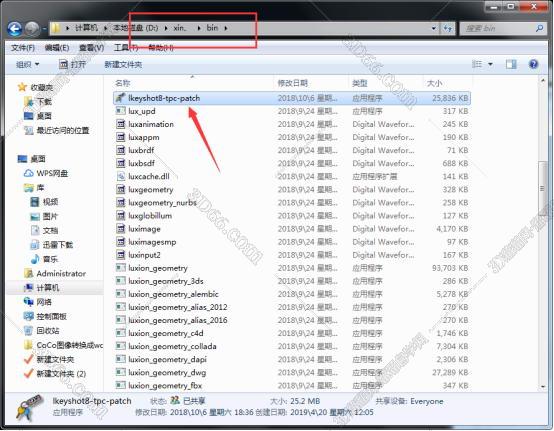Open the 文件(F) menu
This screenshot has height=431, width=554.
pyautogui.click(x=23, y=48)
